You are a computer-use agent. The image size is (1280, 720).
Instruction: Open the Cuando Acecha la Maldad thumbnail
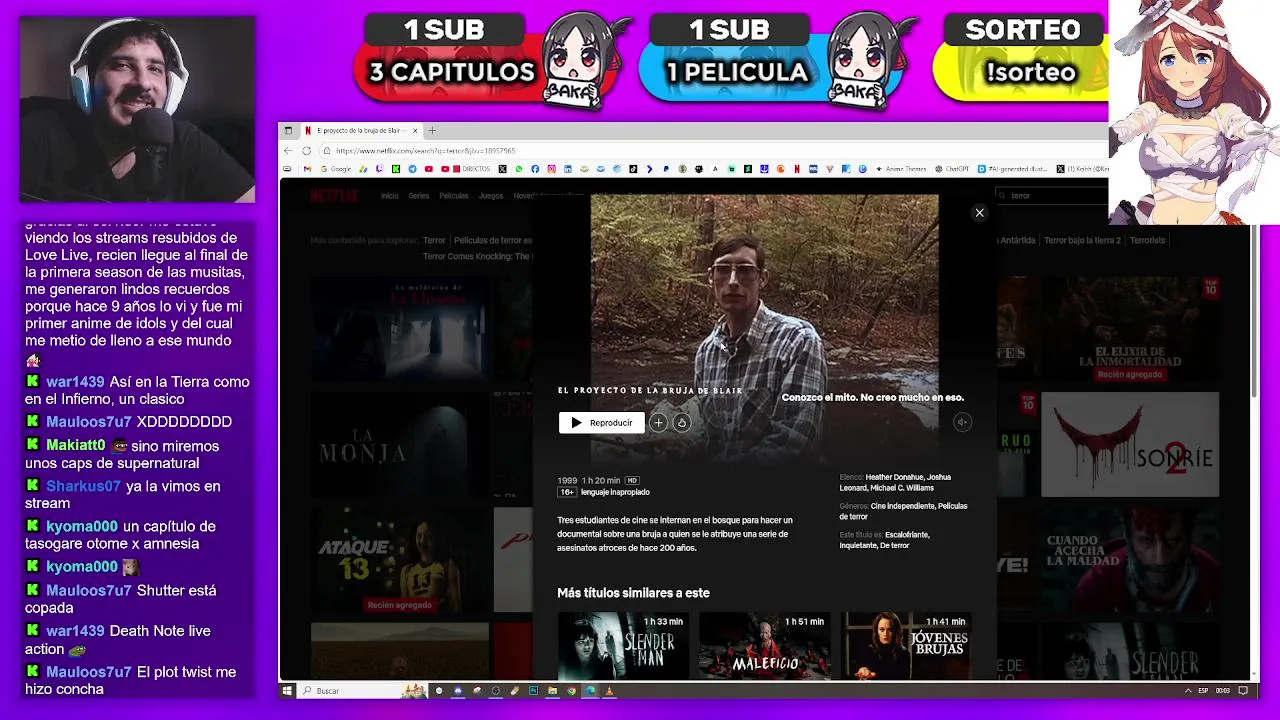tap(1130, 560)
